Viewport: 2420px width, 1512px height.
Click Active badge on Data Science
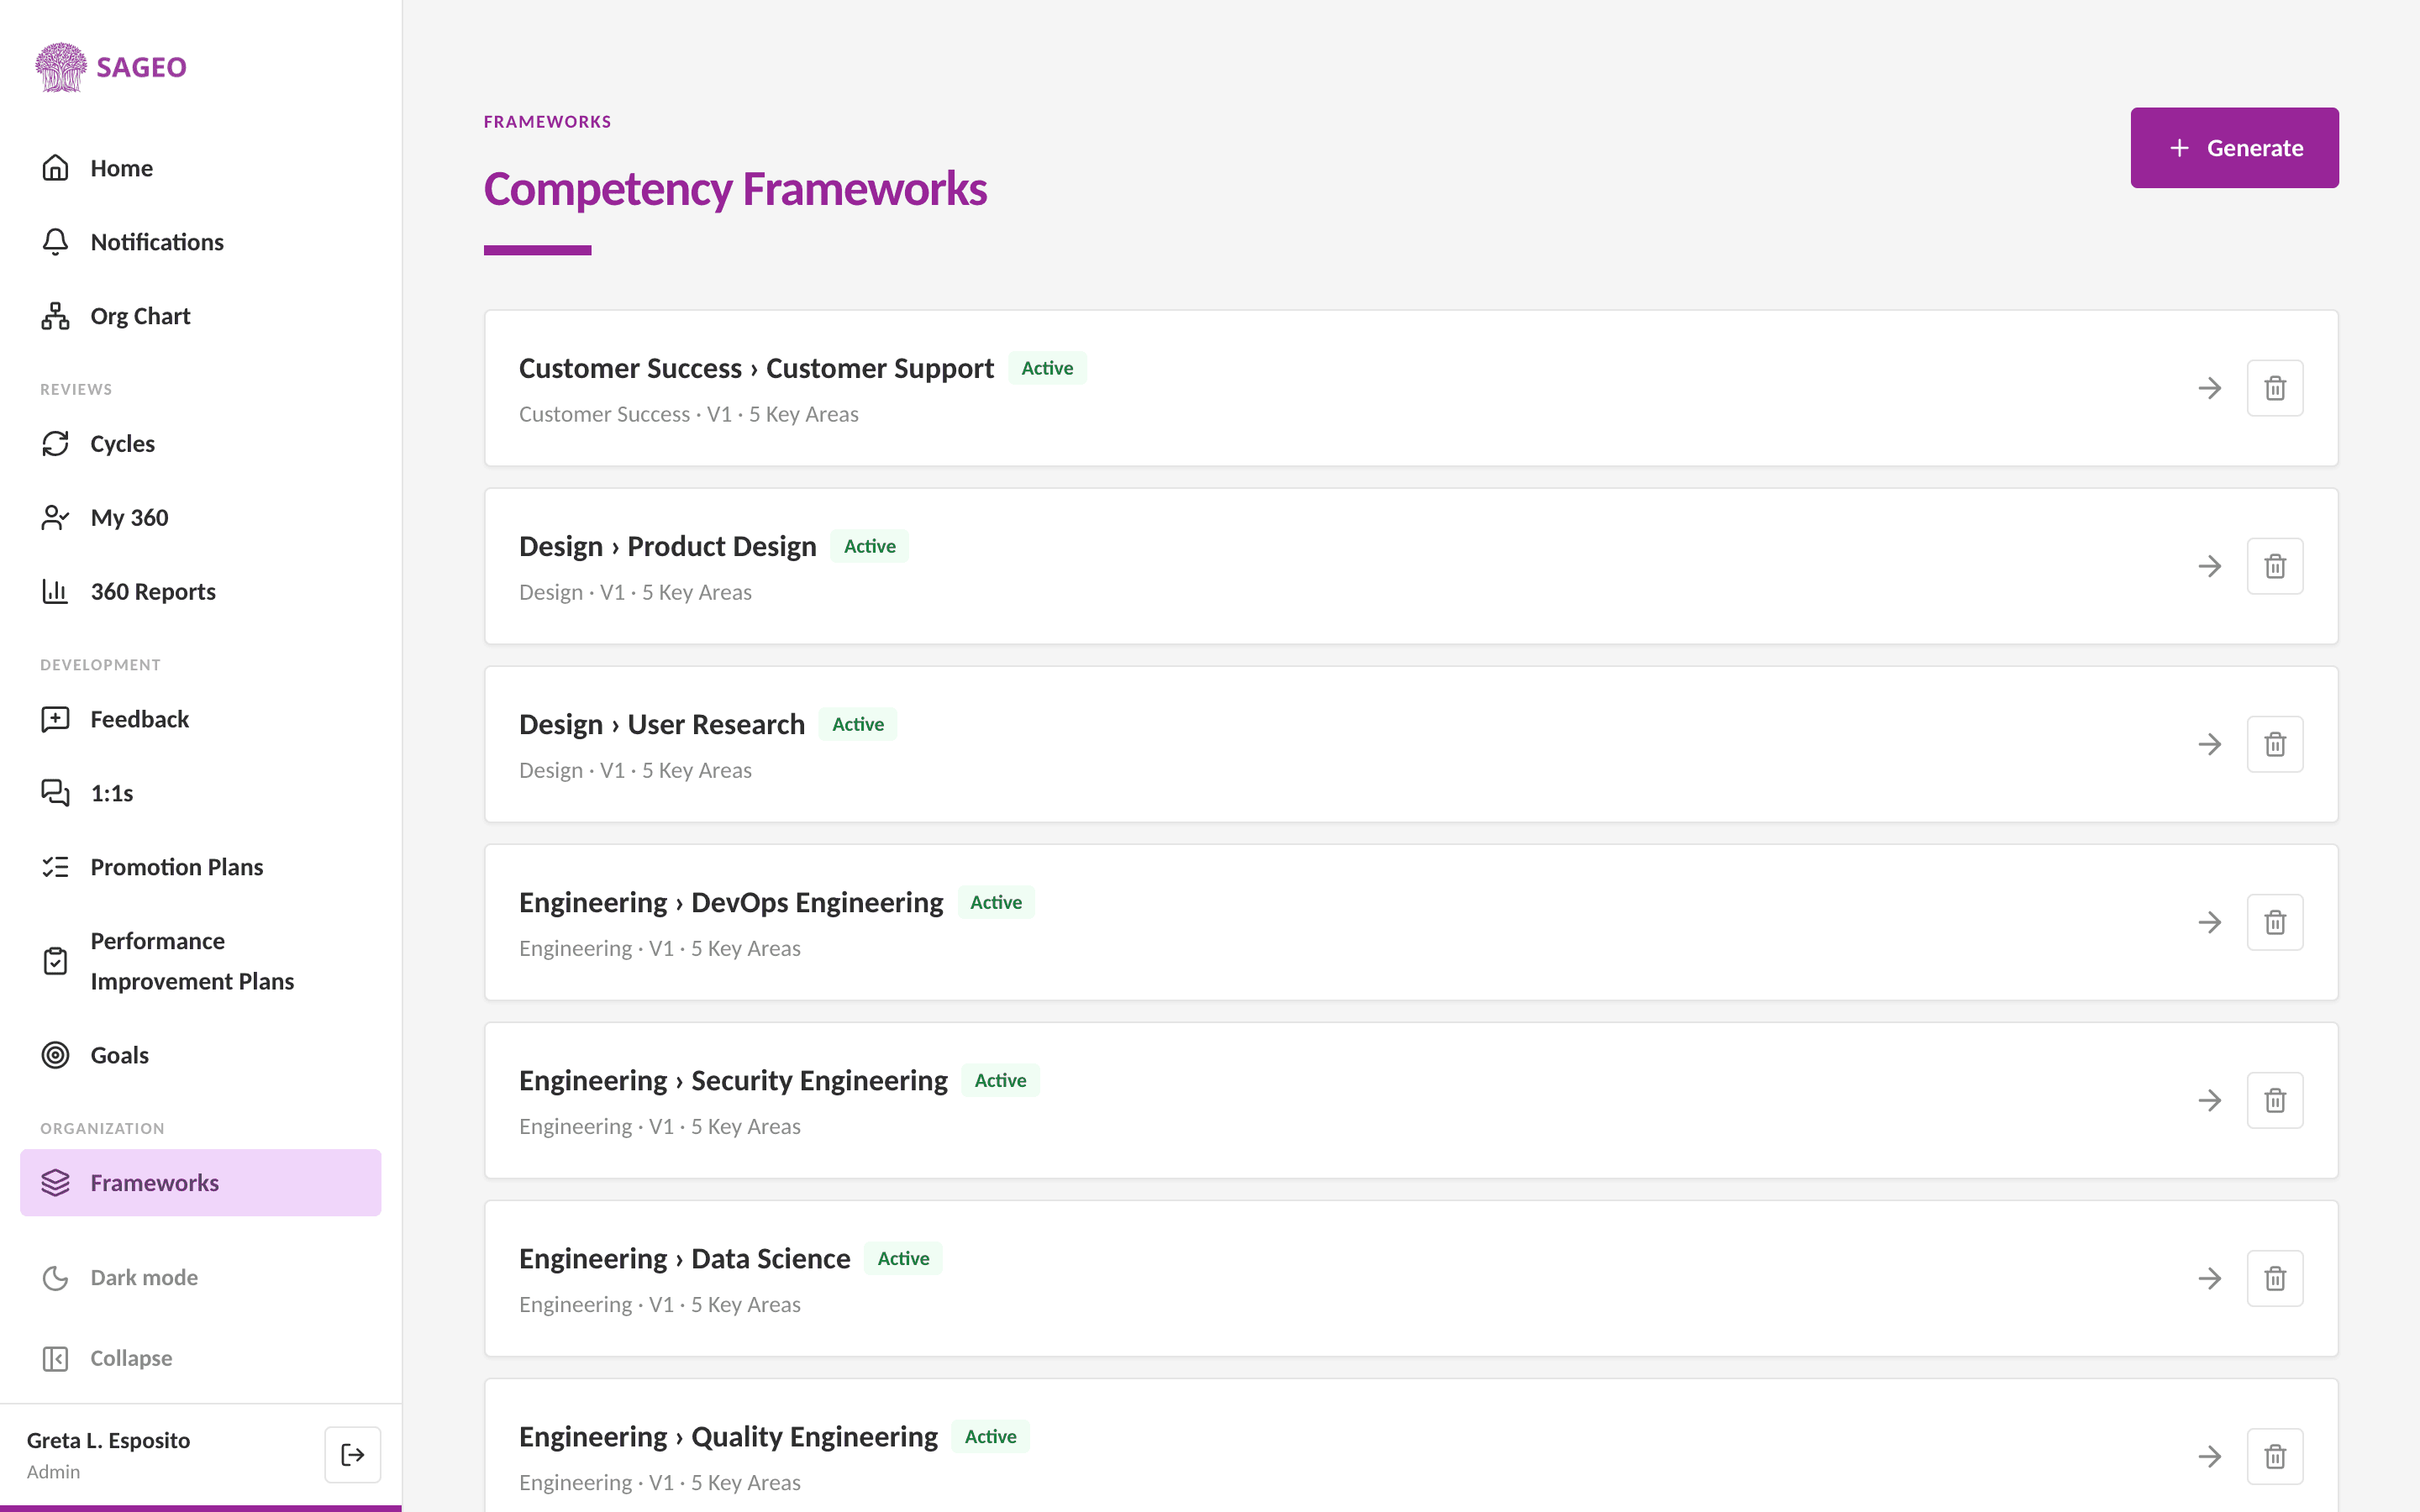[x=903, y=1258]
